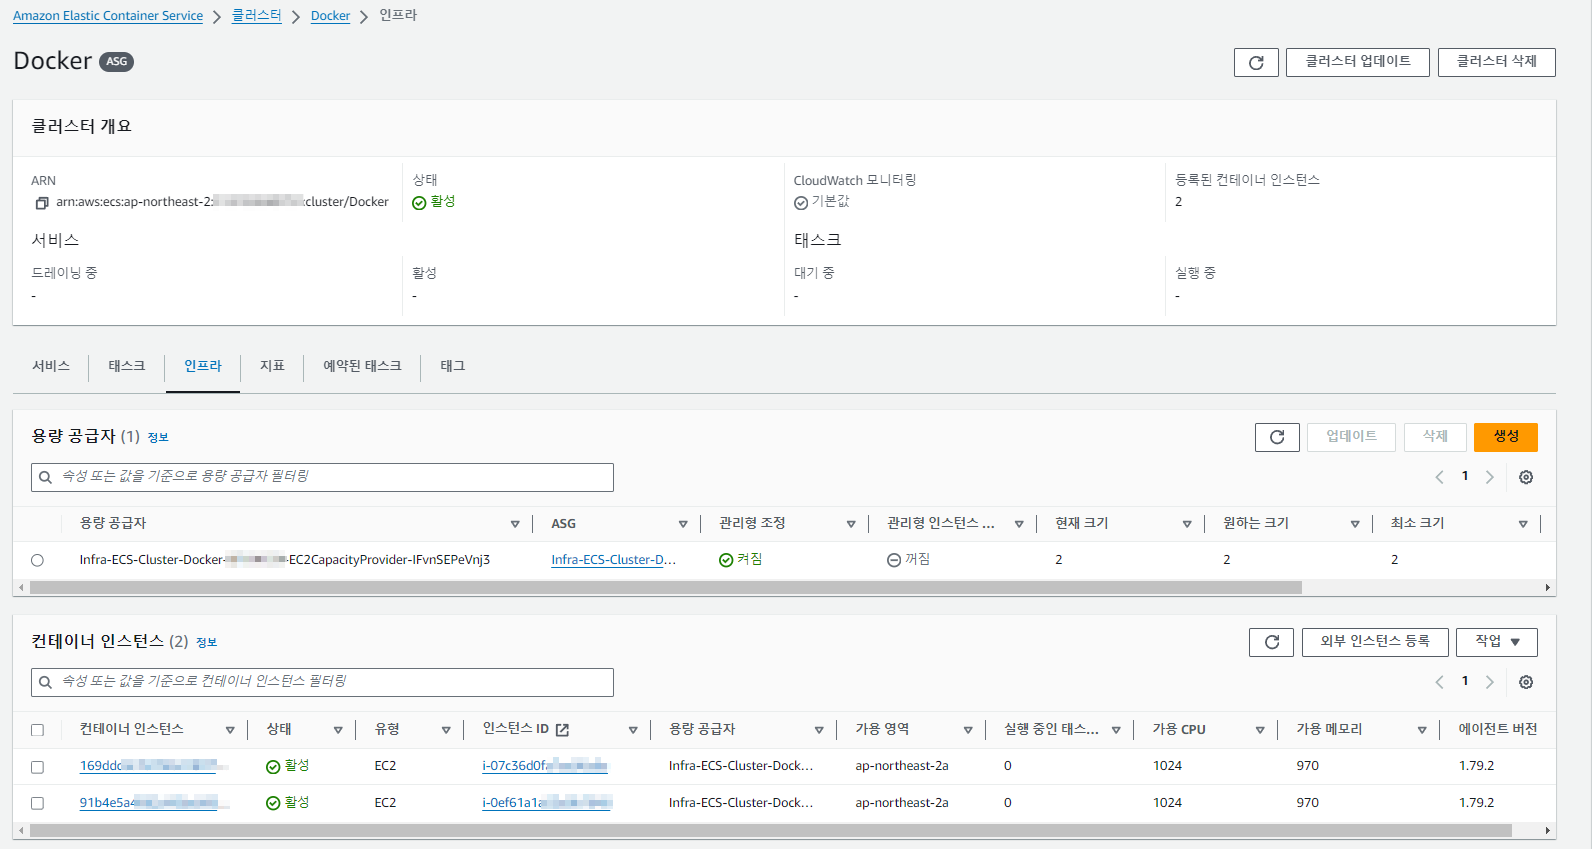Open the 태그 tab
Image resolution: width=1592 pixels, height=849 pixels.
click(x=453, y=366)
